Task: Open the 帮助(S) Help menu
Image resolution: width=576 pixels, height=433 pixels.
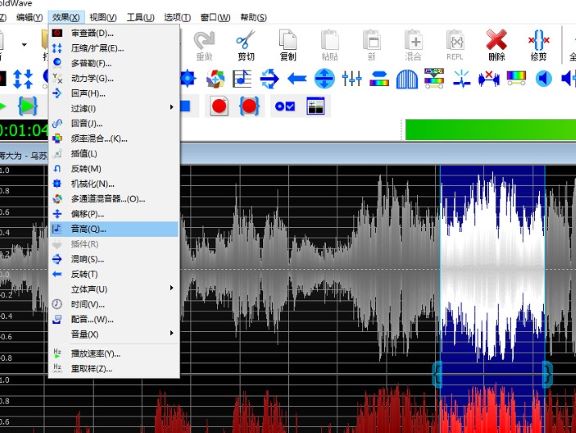Action: click(253, 17)
